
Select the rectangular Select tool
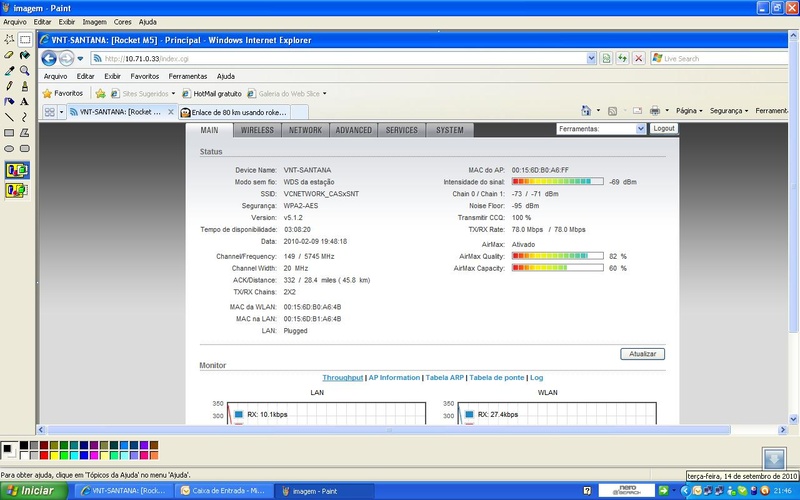(x=24, y=39)
